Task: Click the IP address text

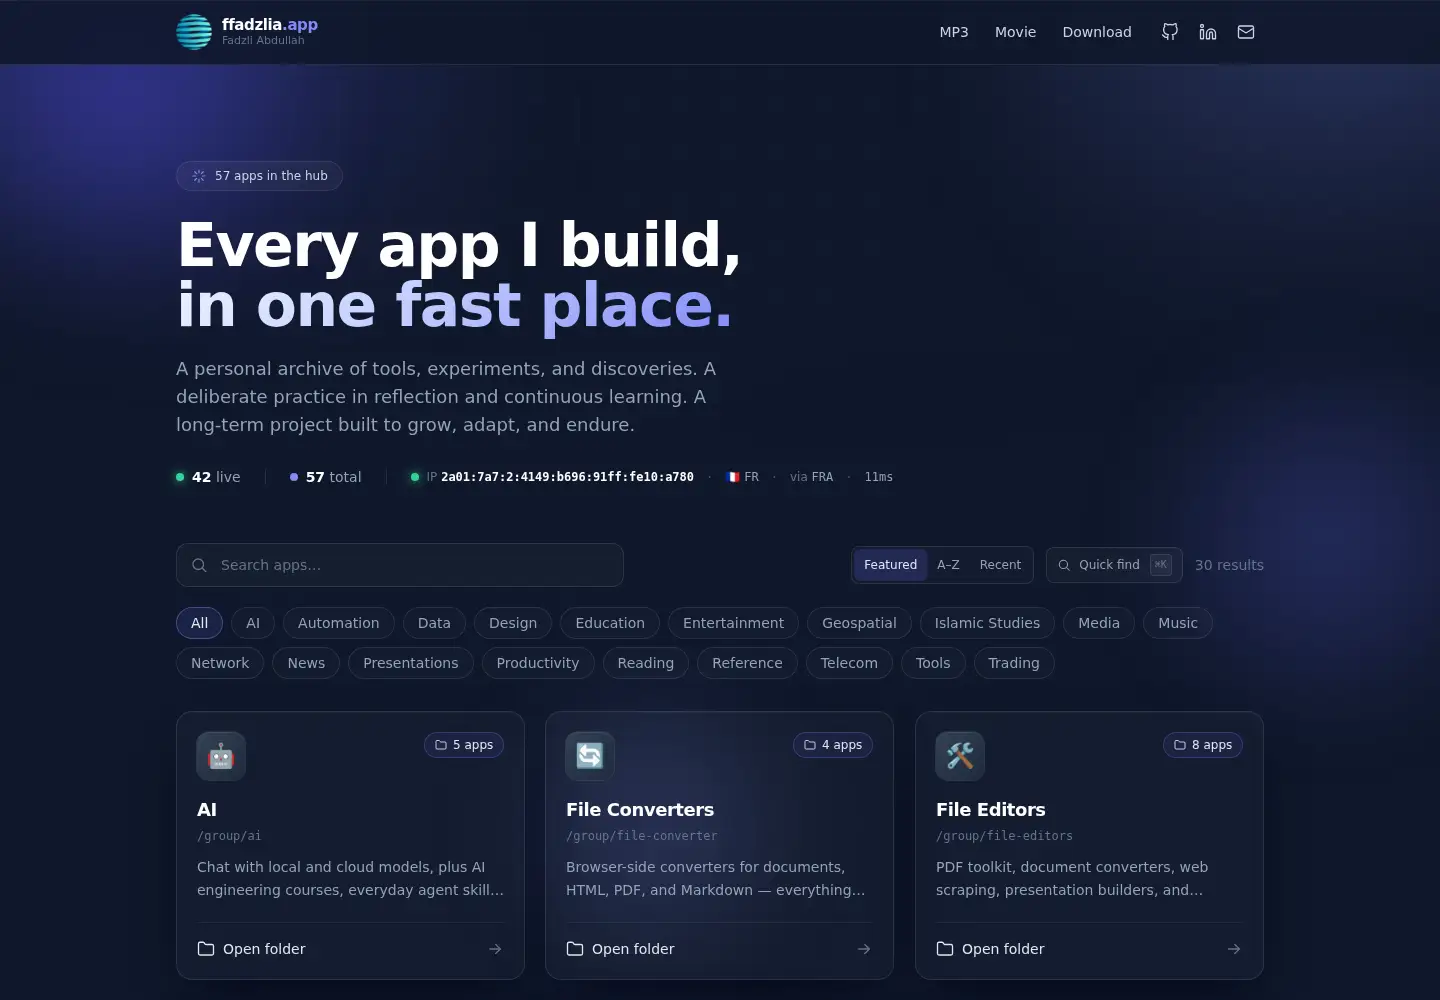Action: tap(567, 477)
